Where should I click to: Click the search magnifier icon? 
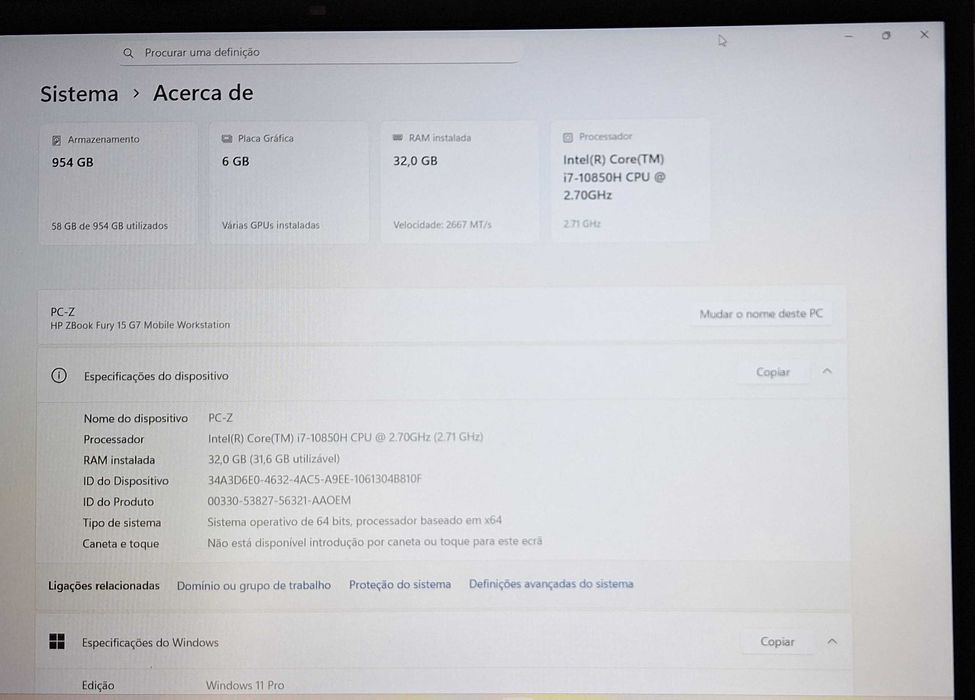point(128,53)
